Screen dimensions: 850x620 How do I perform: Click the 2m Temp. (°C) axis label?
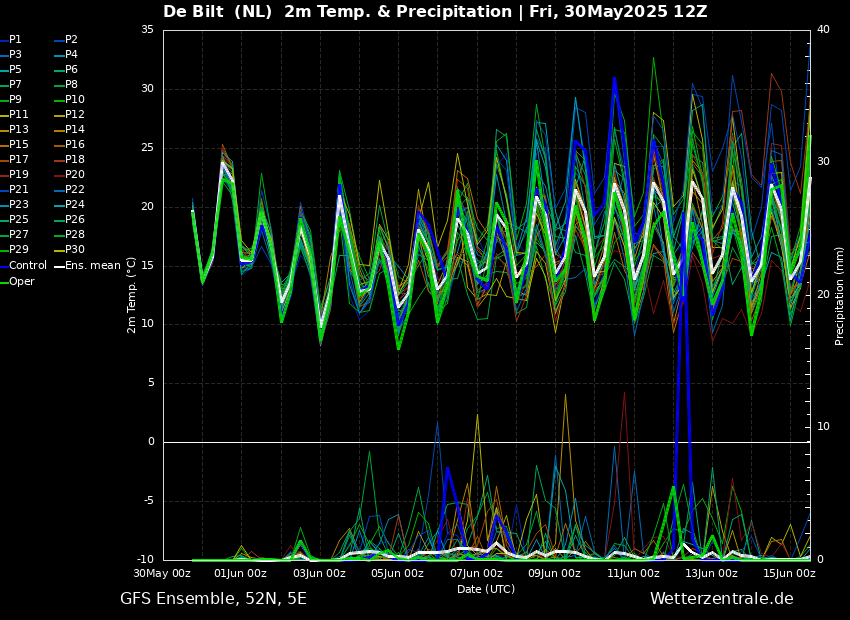point(132,295)
